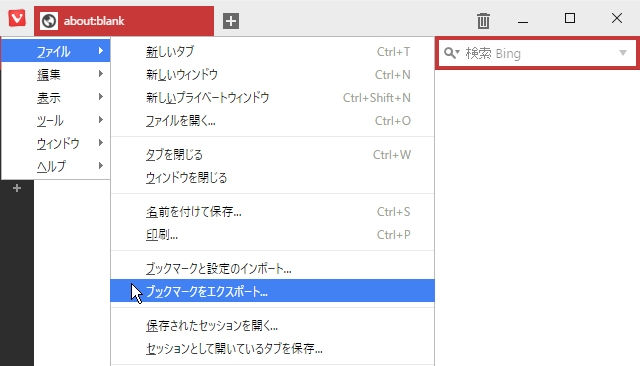Choose 新しいタブ from the menu
Viewport: 640px width, 366px height.
(273, 51)
